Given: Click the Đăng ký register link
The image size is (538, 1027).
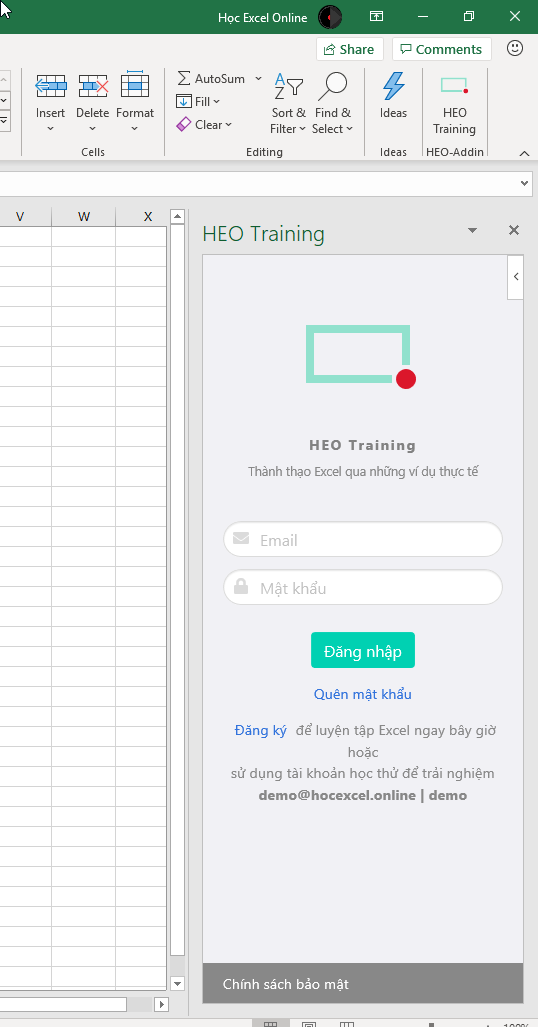Looking at the screenshot, I should tap(261, 730).
